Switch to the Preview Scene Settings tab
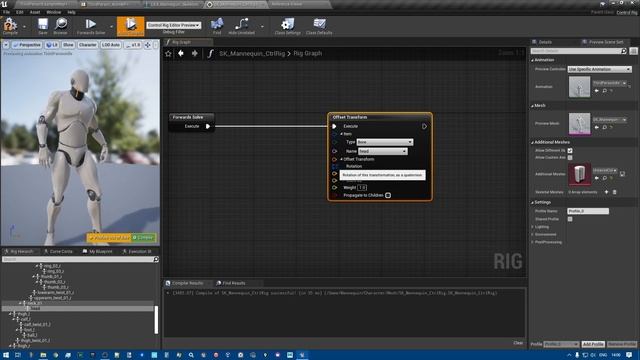Screen dimensions: 640x360 click(x=605, y=42)
